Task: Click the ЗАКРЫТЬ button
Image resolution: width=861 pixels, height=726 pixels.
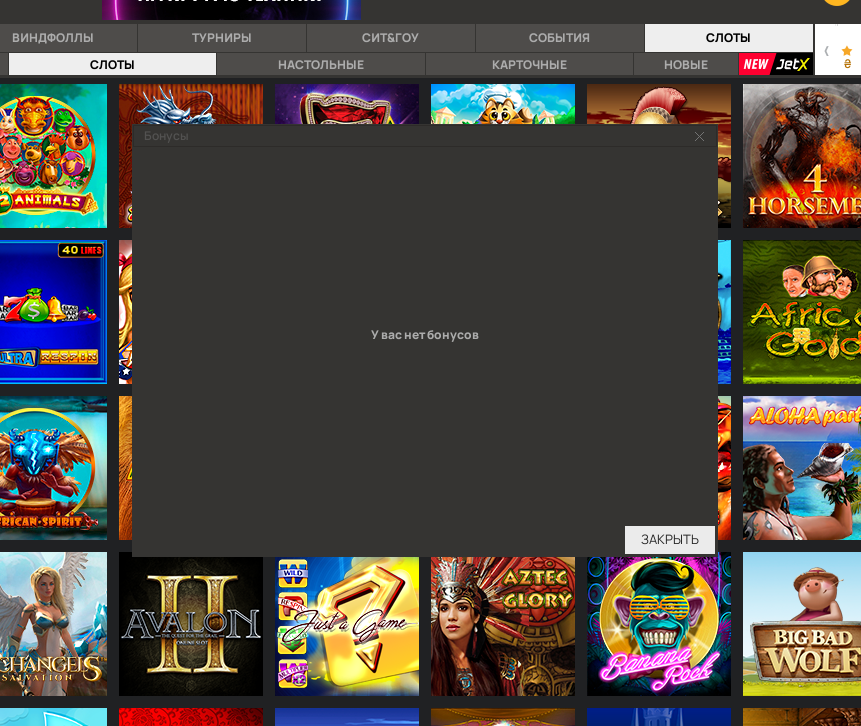Action: (670, 540)
